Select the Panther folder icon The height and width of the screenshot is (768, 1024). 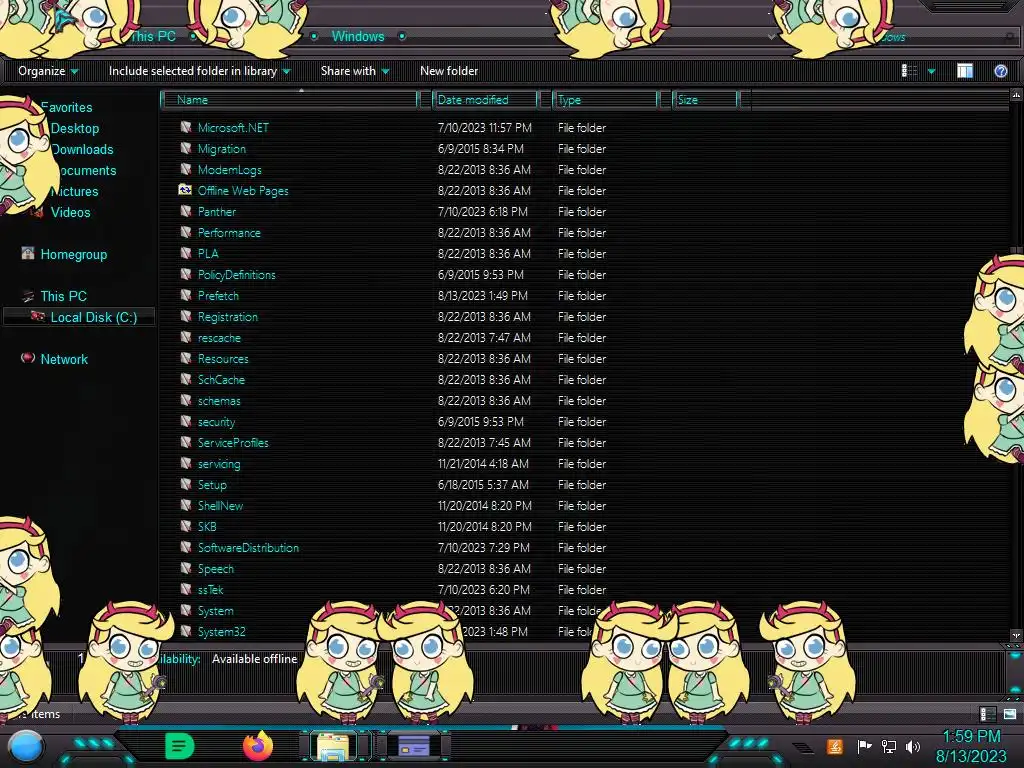tap(185, 211)
